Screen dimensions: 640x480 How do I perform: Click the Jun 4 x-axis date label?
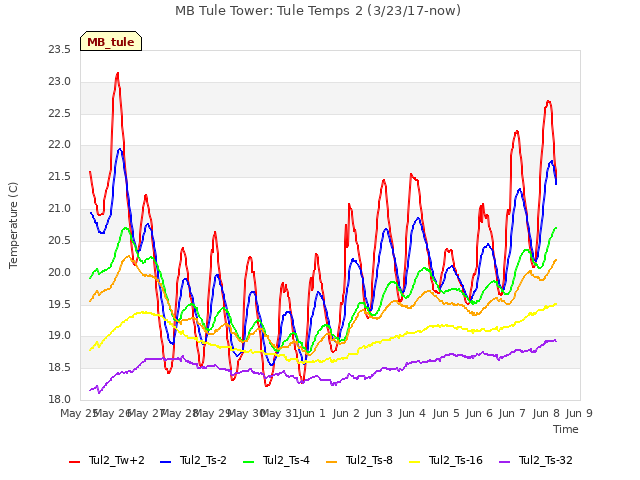coord(412,413)
